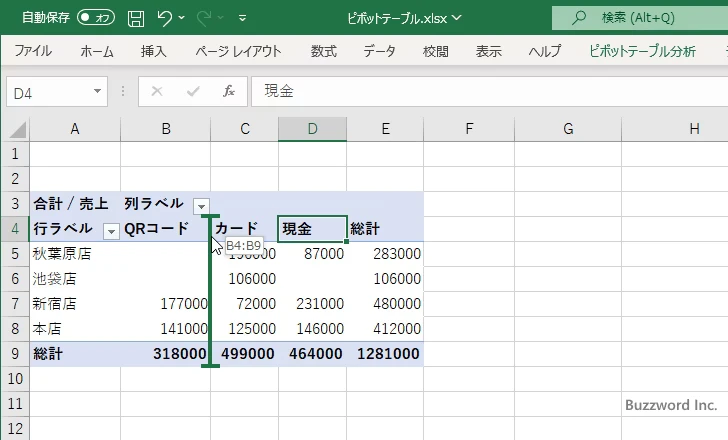
Task: Click the Redo arrow icon
Action: pyautogui.click(x=203, y=18)
